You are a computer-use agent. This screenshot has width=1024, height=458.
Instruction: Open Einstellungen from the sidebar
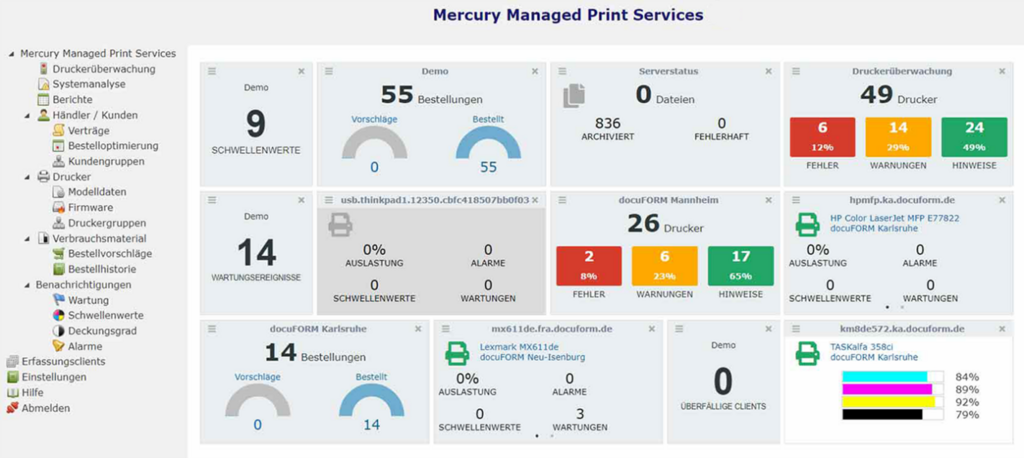tap(54, 377)
